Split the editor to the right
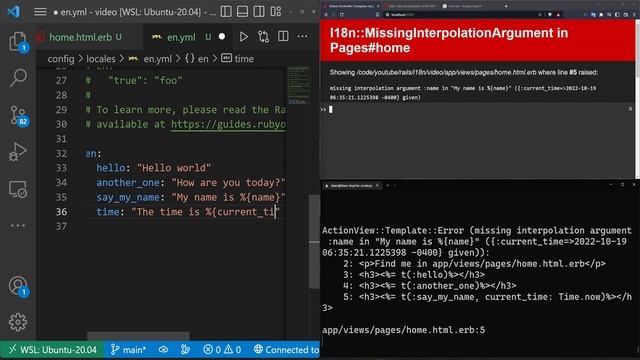Image resolution: width=640 pixels, height=360 pixels. tap(283, 37)
